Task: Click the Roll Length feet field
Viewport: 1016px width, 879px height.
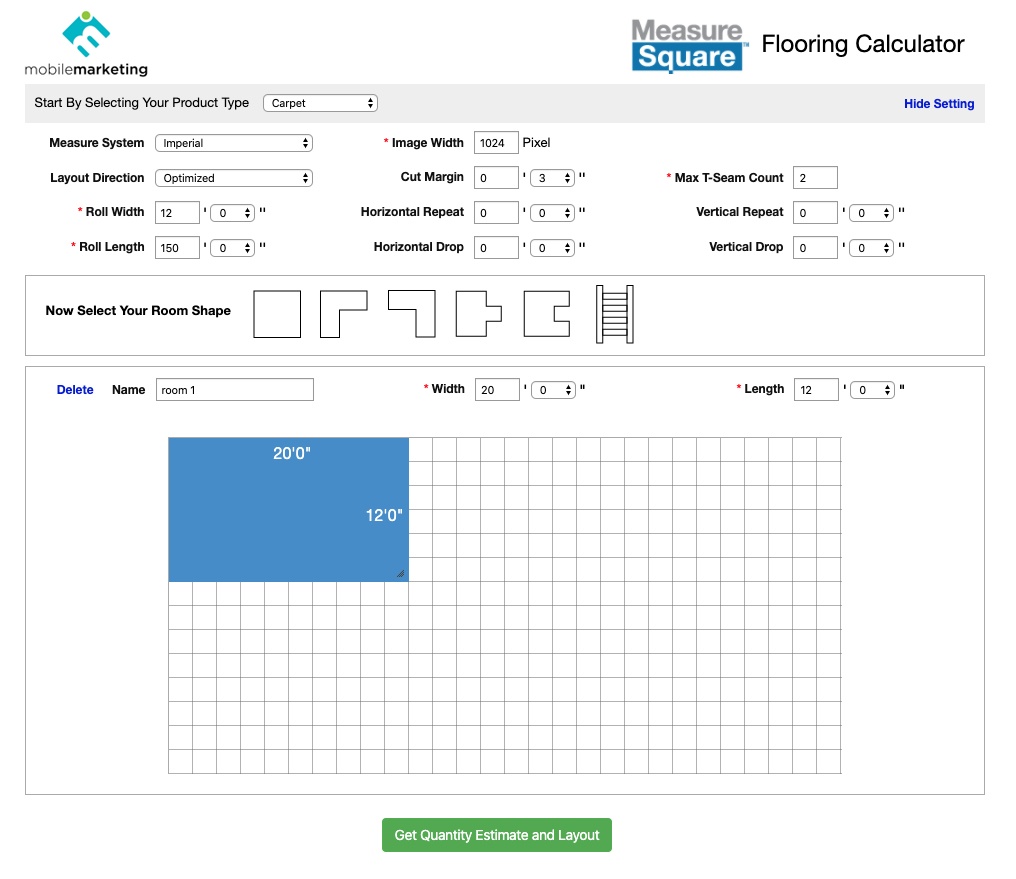Action: coord(177,247)
